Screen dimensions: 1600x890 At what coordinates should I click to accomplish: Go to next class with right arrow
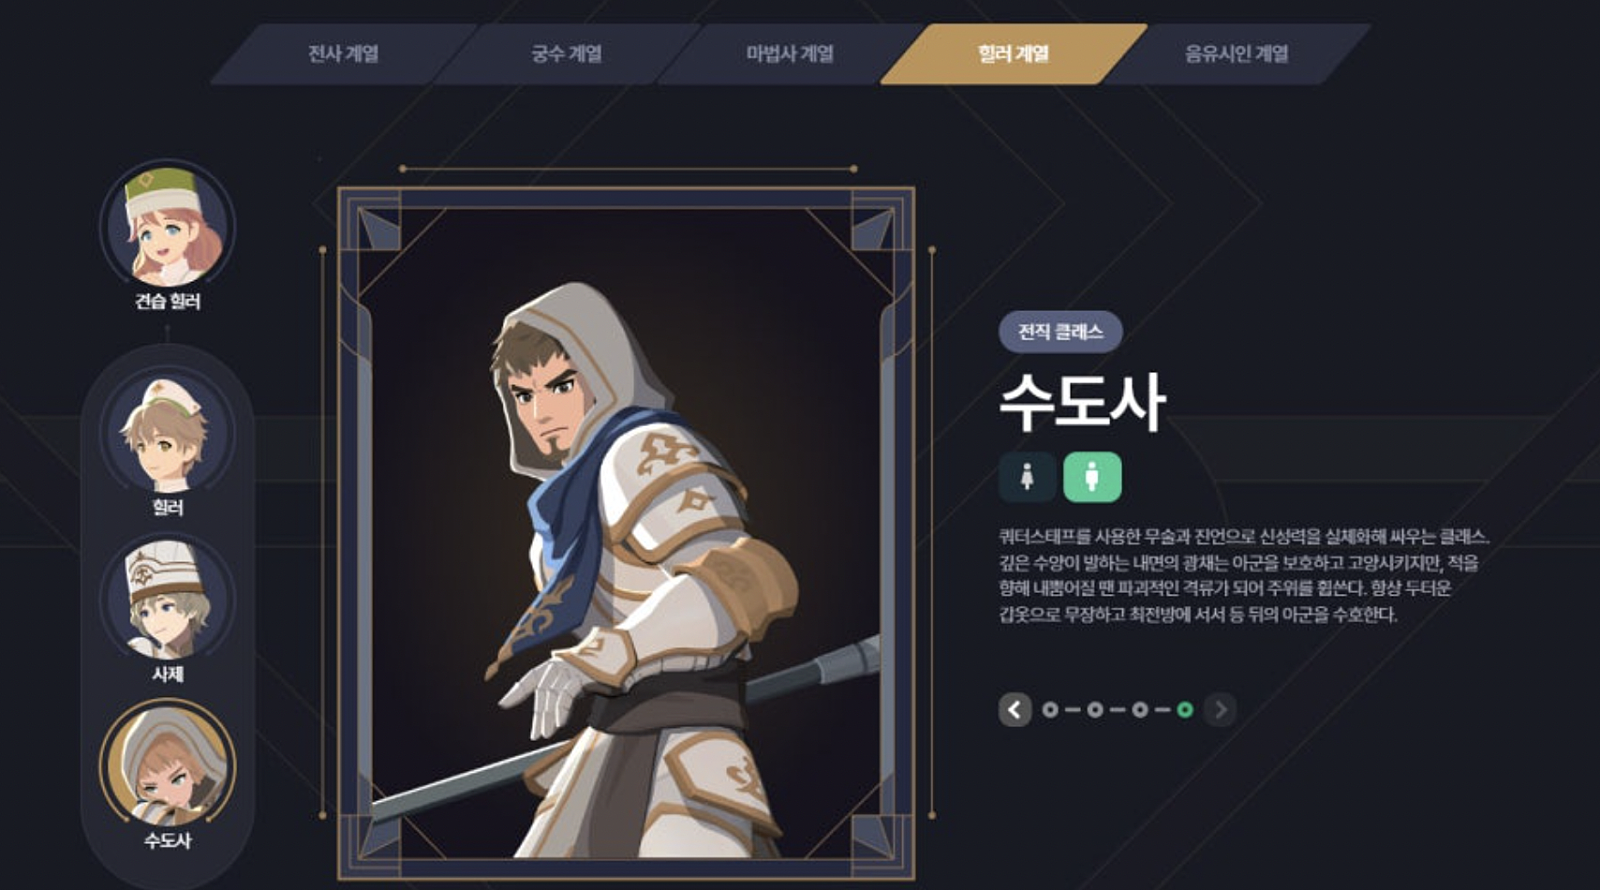[1220, 710]
